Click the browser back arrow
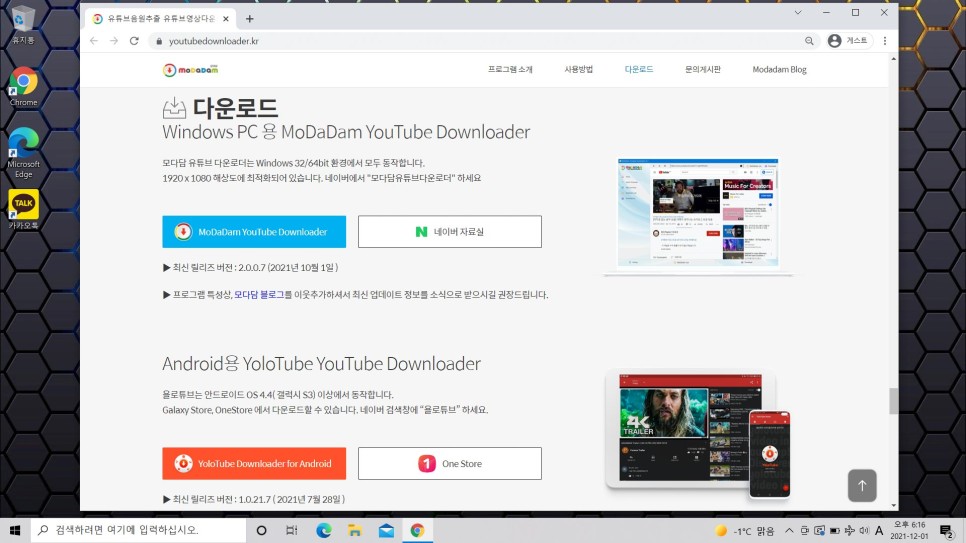This screenshot has height=543, width=966. (x=94, y=41)
